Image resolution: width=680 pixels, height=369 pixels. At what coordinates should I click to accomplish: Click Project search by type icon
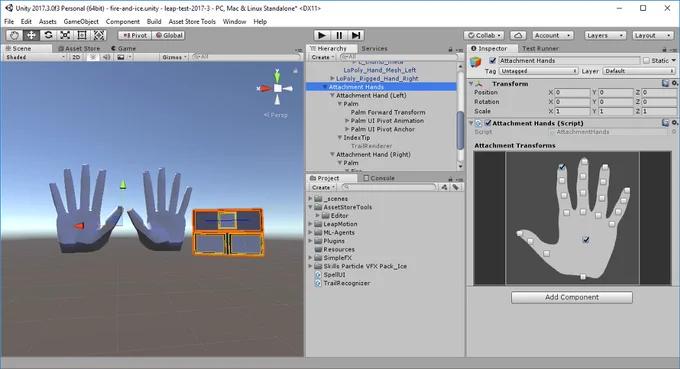(444, 187)
